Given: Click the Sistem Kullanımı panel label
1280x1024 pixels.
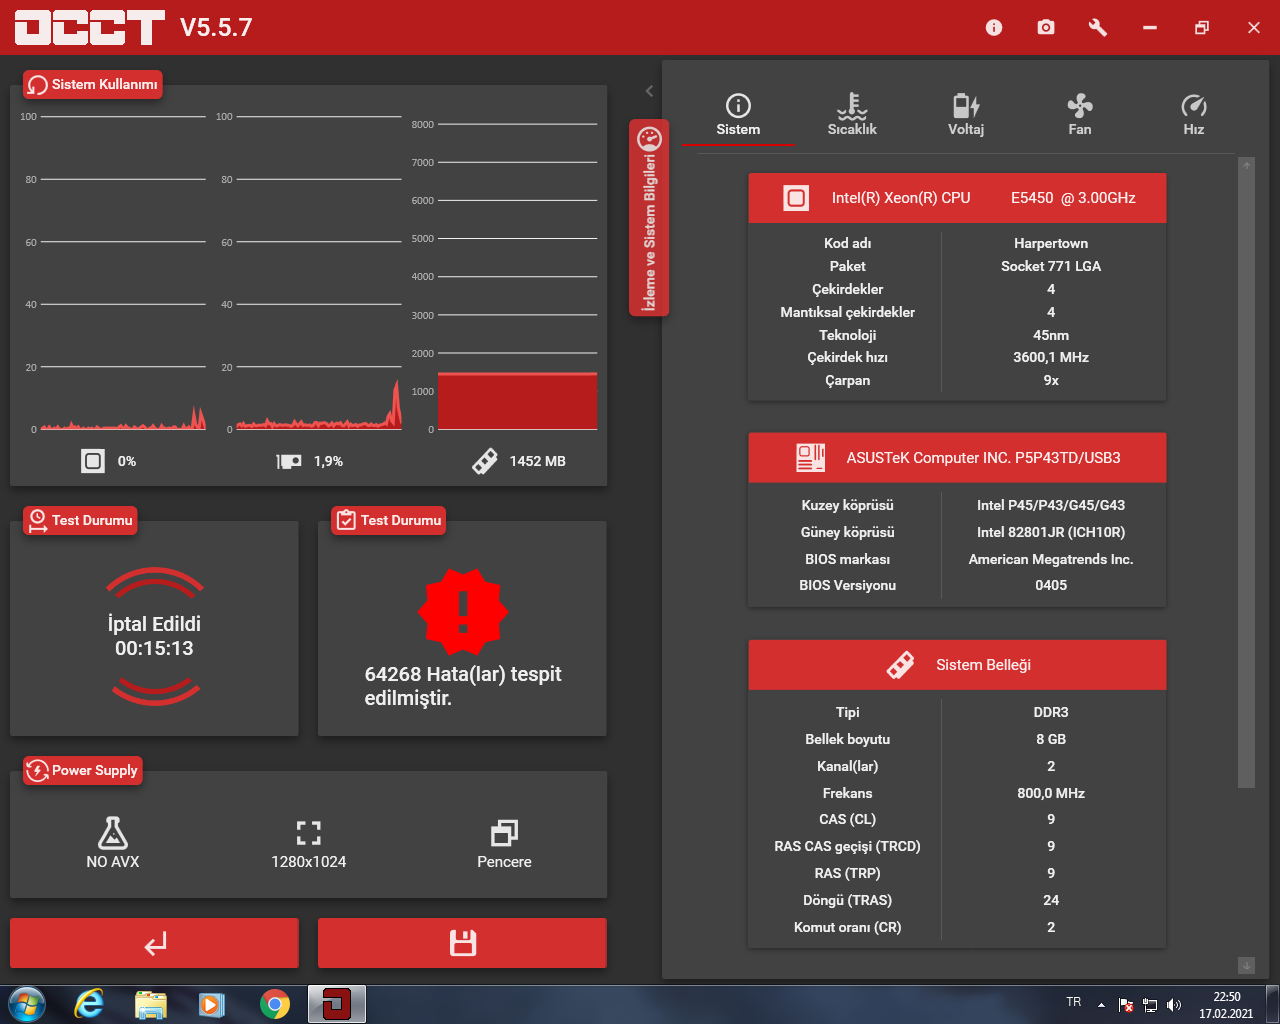Looking at the screenshot, I should [x=92, y=85].
